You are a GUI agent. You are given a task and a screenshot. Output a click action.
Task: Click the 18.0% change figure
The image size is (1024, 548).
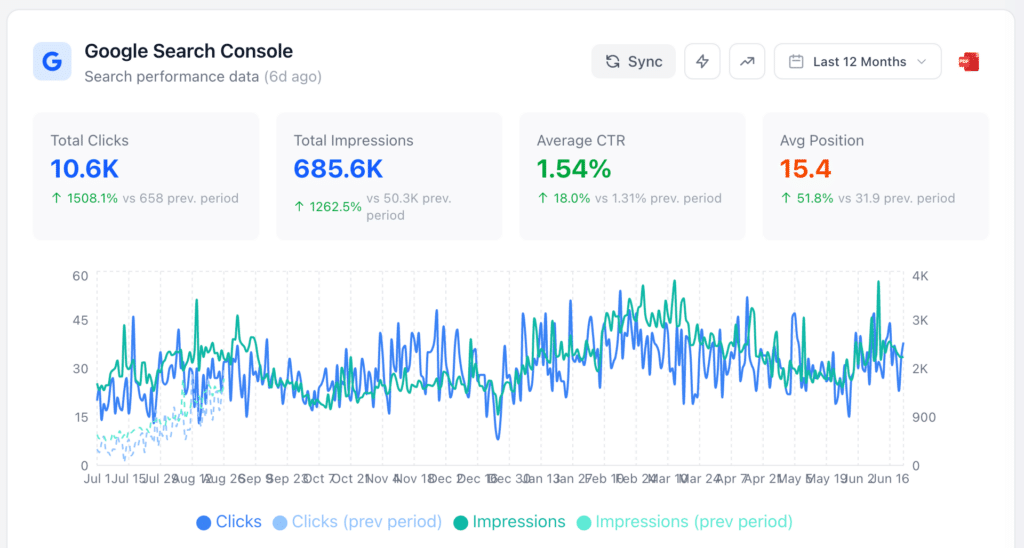coord(571,199)
